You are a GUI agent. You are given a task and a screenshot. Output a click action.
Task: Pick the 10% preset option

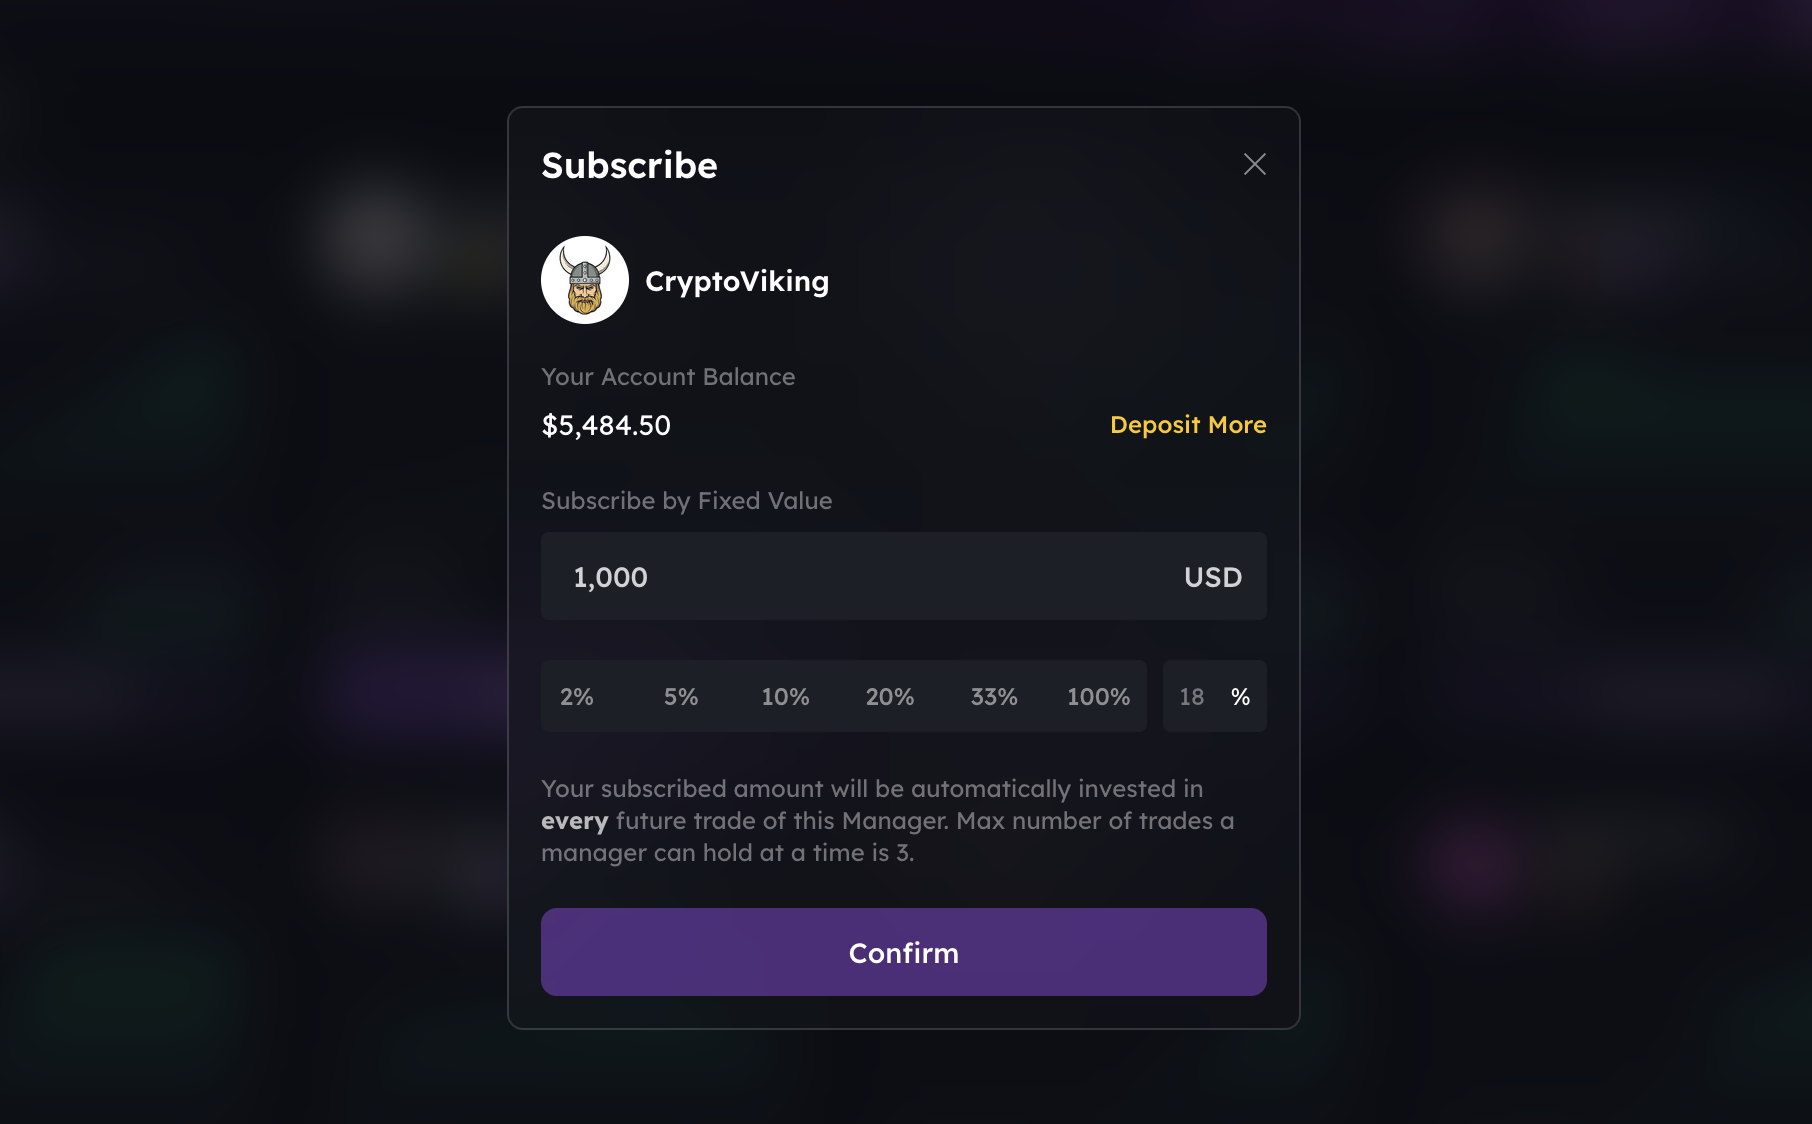(x=785, y=697)
